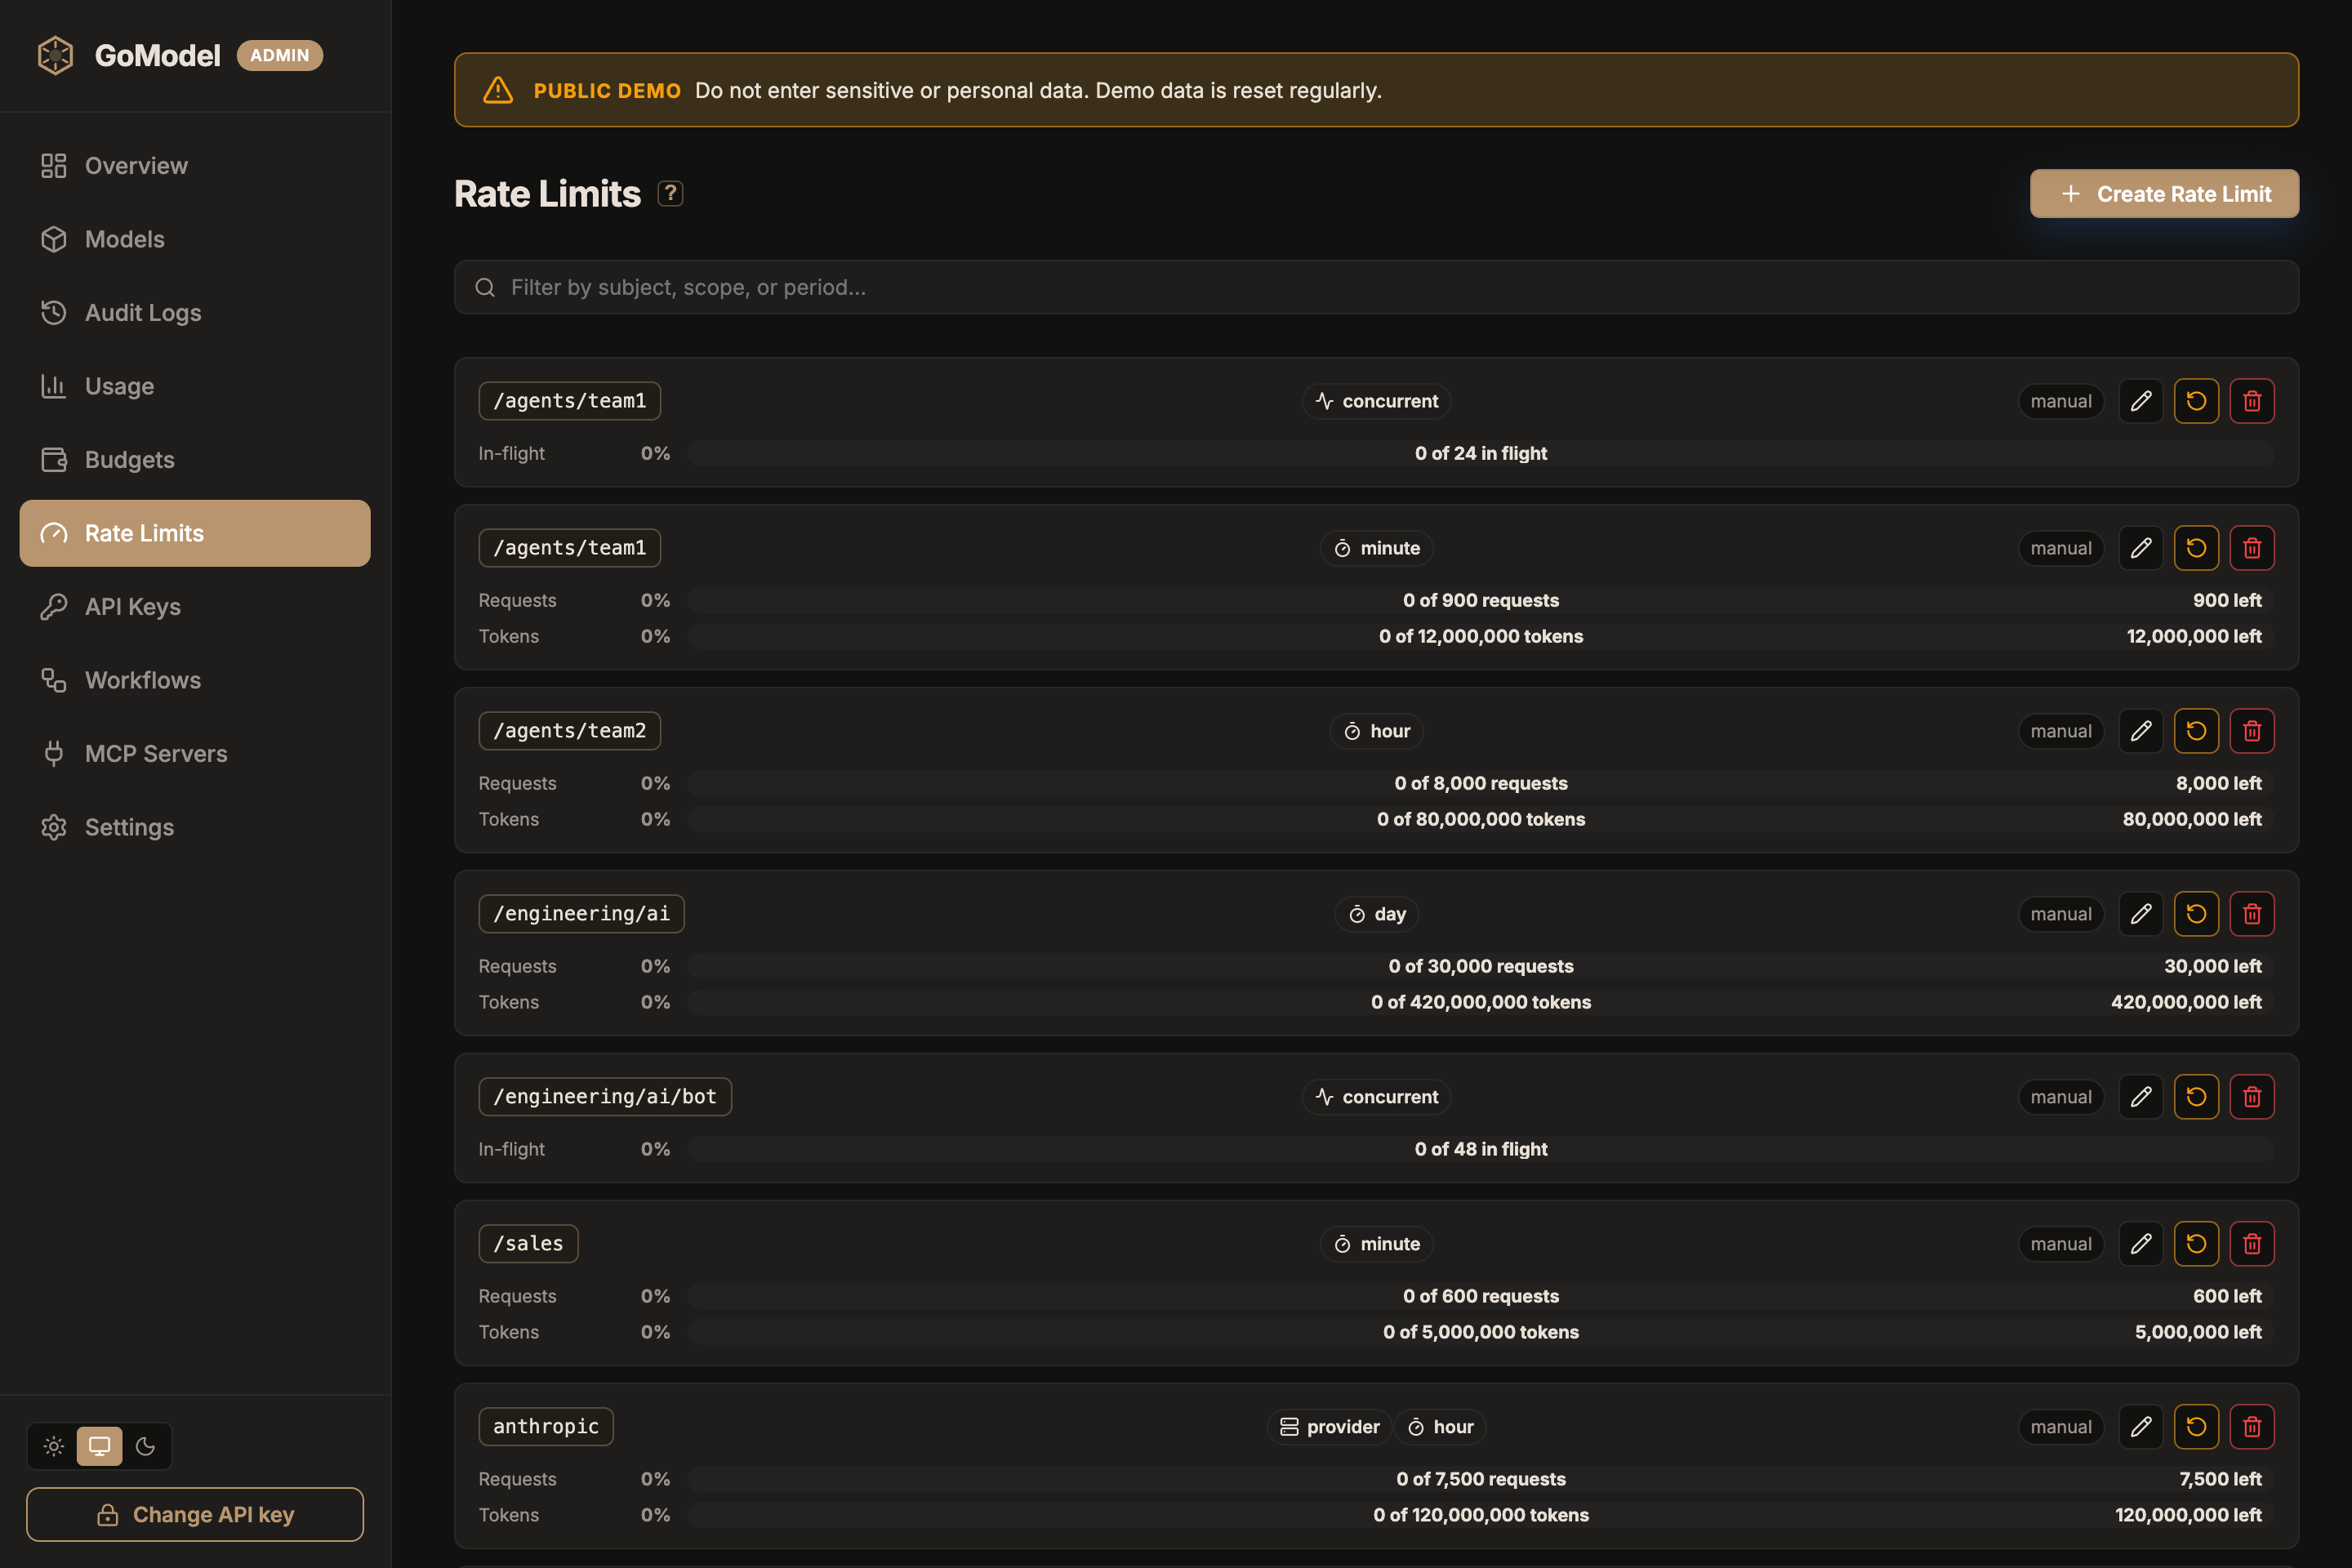Click the PUBLIC DEMO label
The height and width of the screenshot is (1568, 2352).
(607, 90)
